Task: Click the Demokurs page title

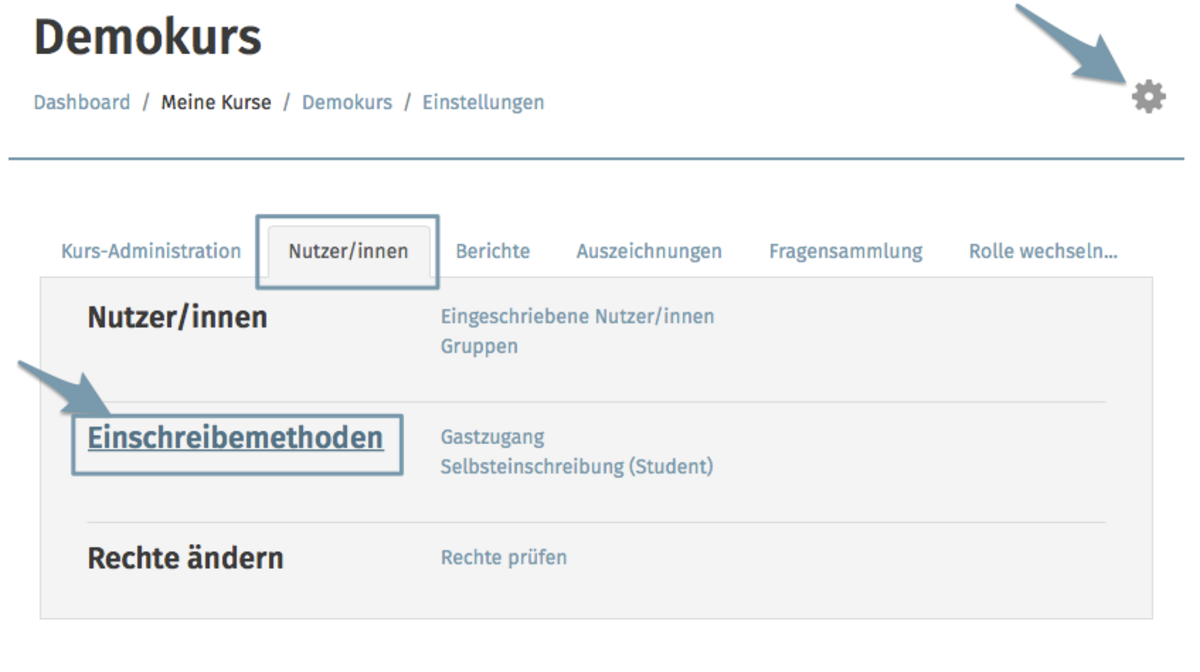Action: pos(148,38)
